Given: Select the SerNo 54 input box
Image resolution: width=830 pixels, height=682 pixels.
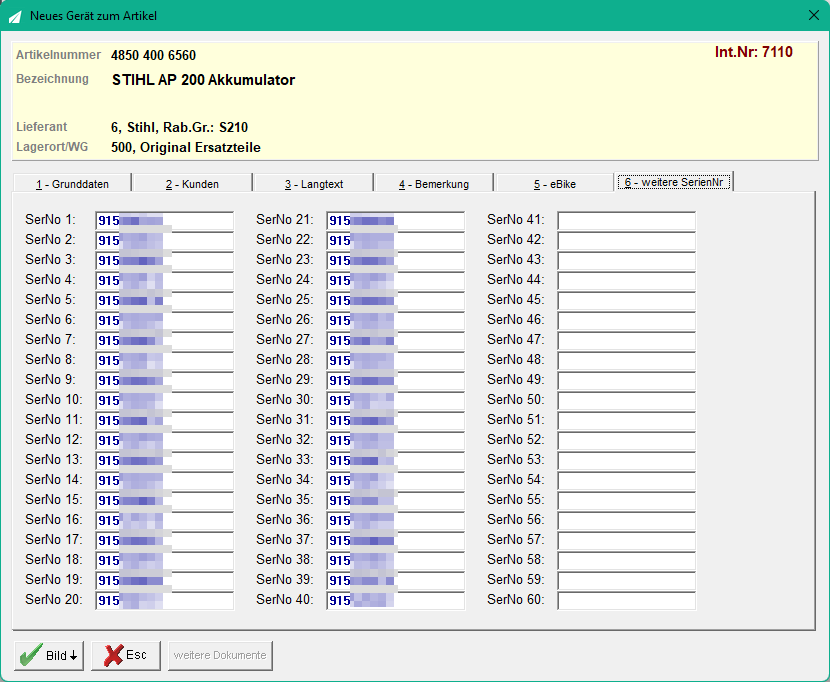Looking at the screenshot, I should pos(627,481).
